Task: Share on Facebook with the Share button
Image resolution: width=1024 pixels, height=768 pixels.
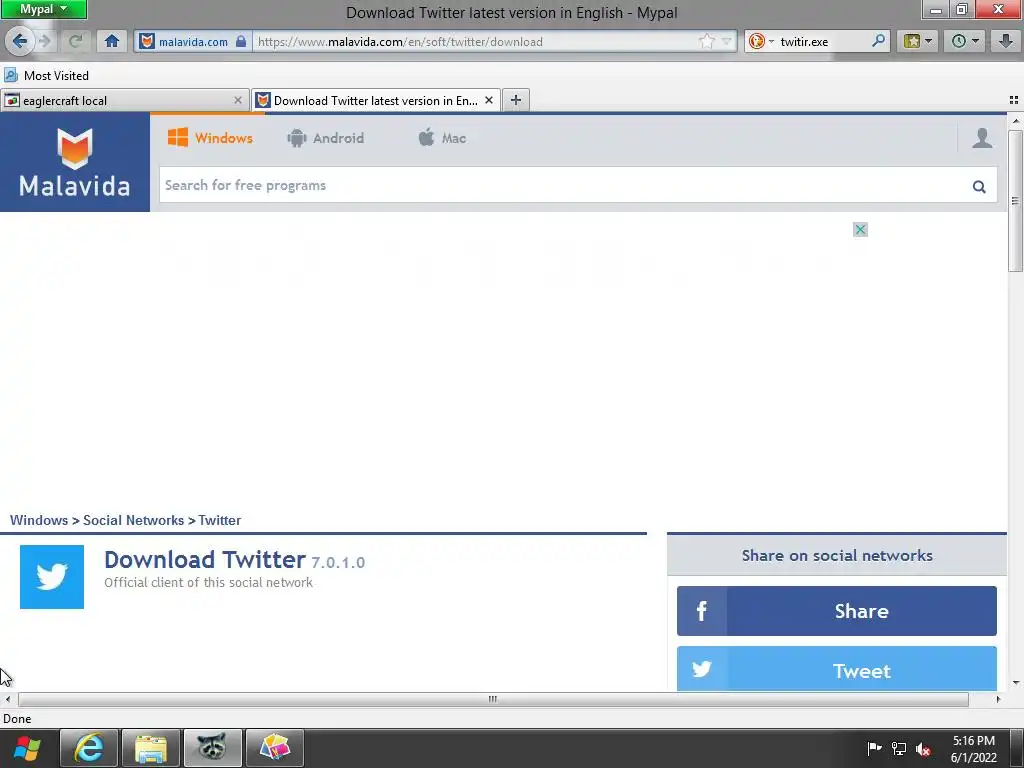Action: point(837,611)
